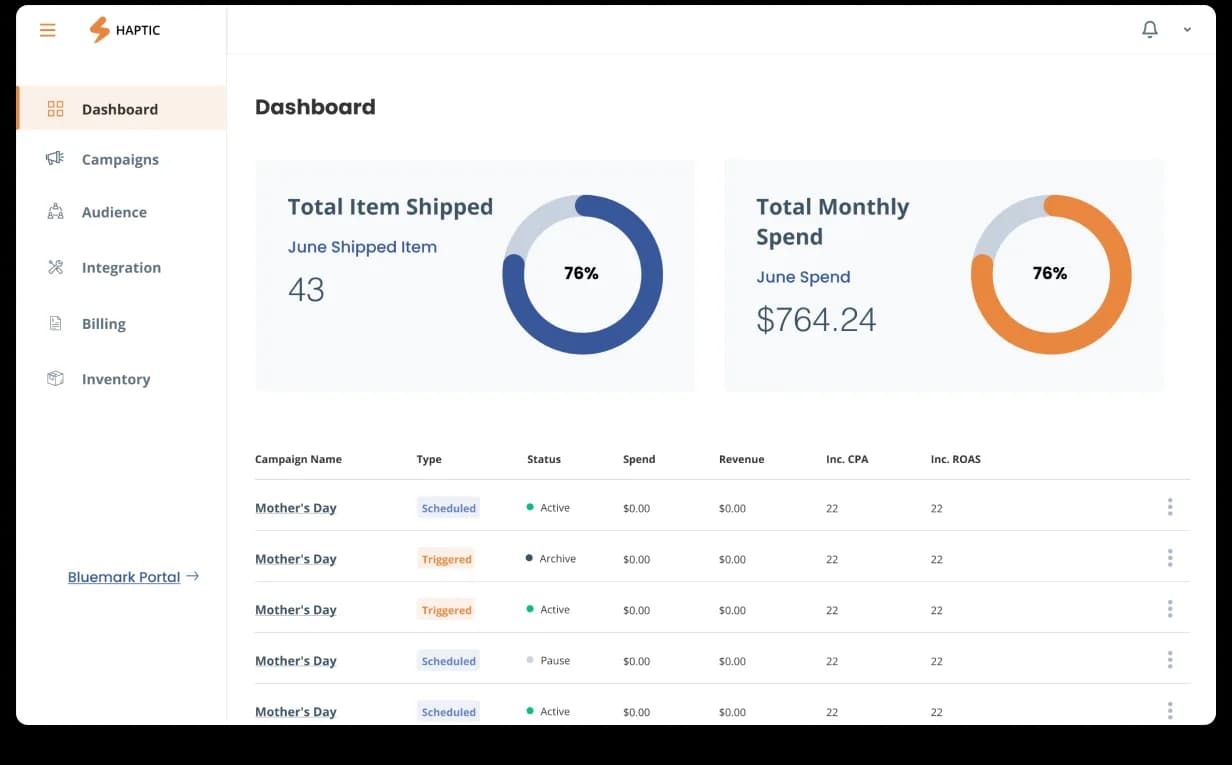Click the Total Item Shipped heading
Image resolution: width=1232 pixels, height=765 pixels.
pyautogui.click(x=390, y=207)
